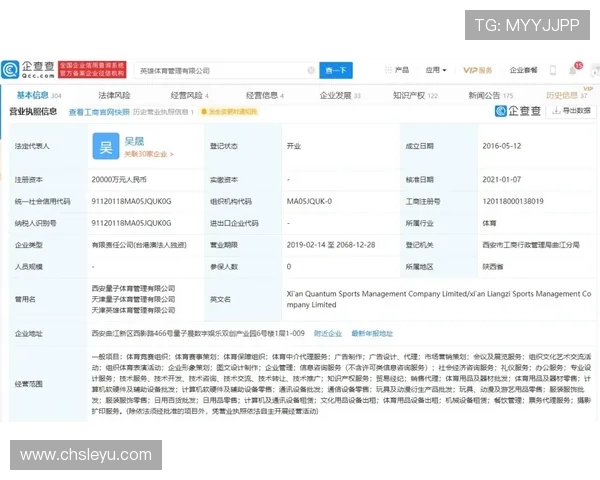Open VIP服务 in the header
This screenshot has height=480, width=600.
click(478, 70)
